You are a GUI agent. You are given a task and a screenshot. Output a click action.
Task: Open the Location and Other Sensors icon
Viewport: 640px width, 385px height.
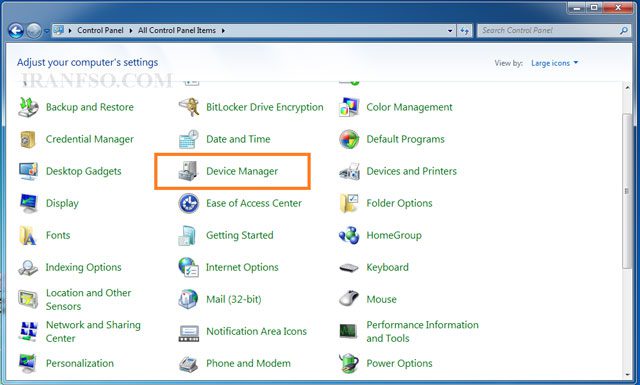(x=28, y=299)
